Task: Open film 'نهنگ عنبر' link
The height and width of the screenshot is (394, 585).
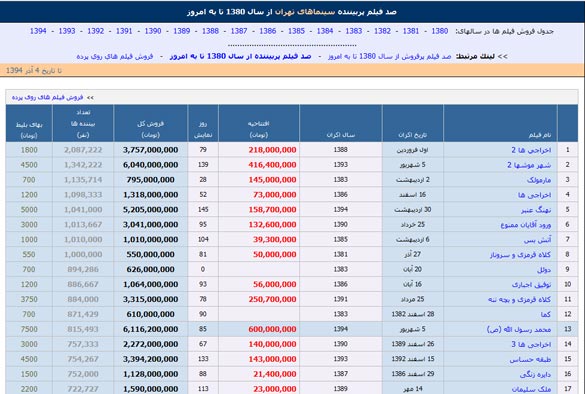Action: click(536, 210)
